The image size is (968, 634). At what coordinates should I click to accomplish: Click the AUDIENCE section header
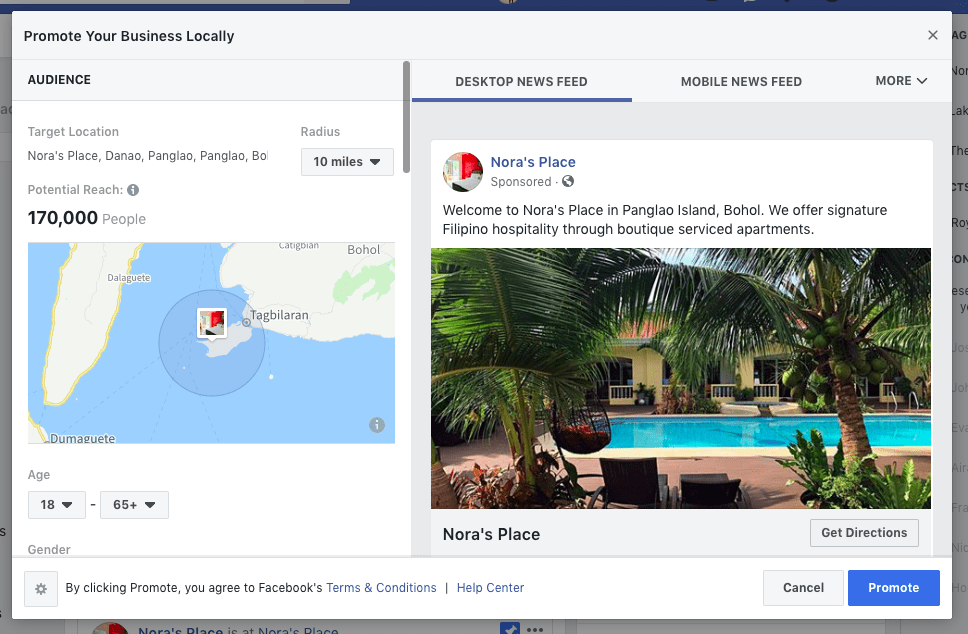click(x=59, y=80)
